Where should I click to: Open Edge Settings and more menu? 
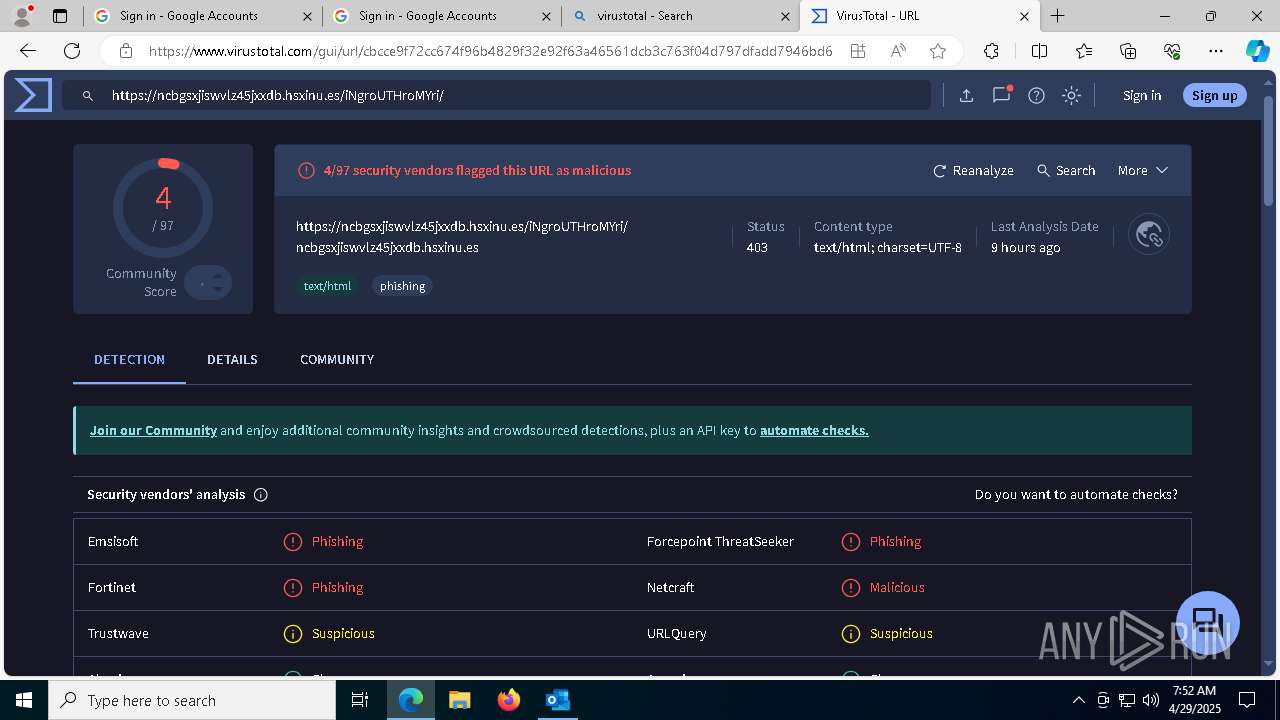[x=1216, y=51]
